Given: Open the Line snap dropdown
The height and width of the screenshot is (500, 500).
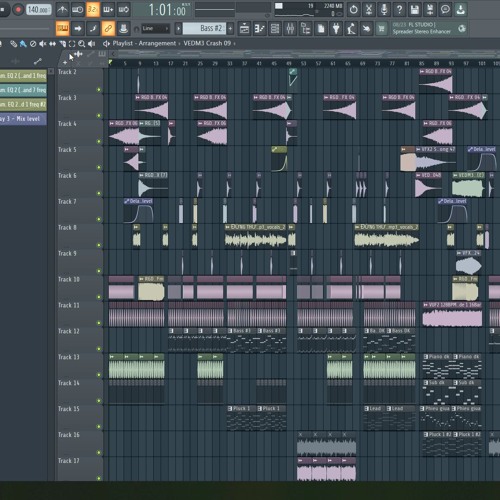Looking at the screenshot, I should pos(155,29).
